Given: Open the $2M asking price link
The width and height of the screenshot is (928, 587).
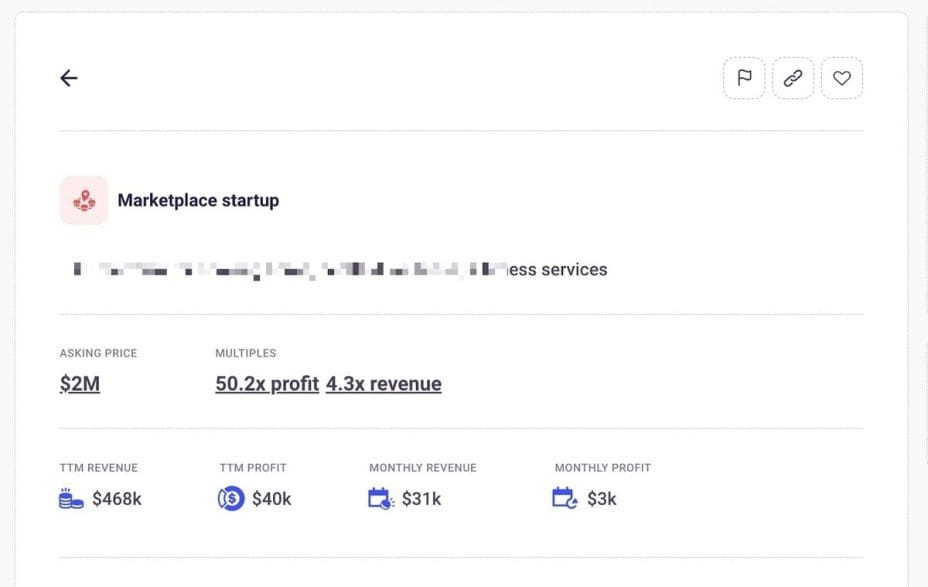Looking at the screenshot, I should coord(79,383).
